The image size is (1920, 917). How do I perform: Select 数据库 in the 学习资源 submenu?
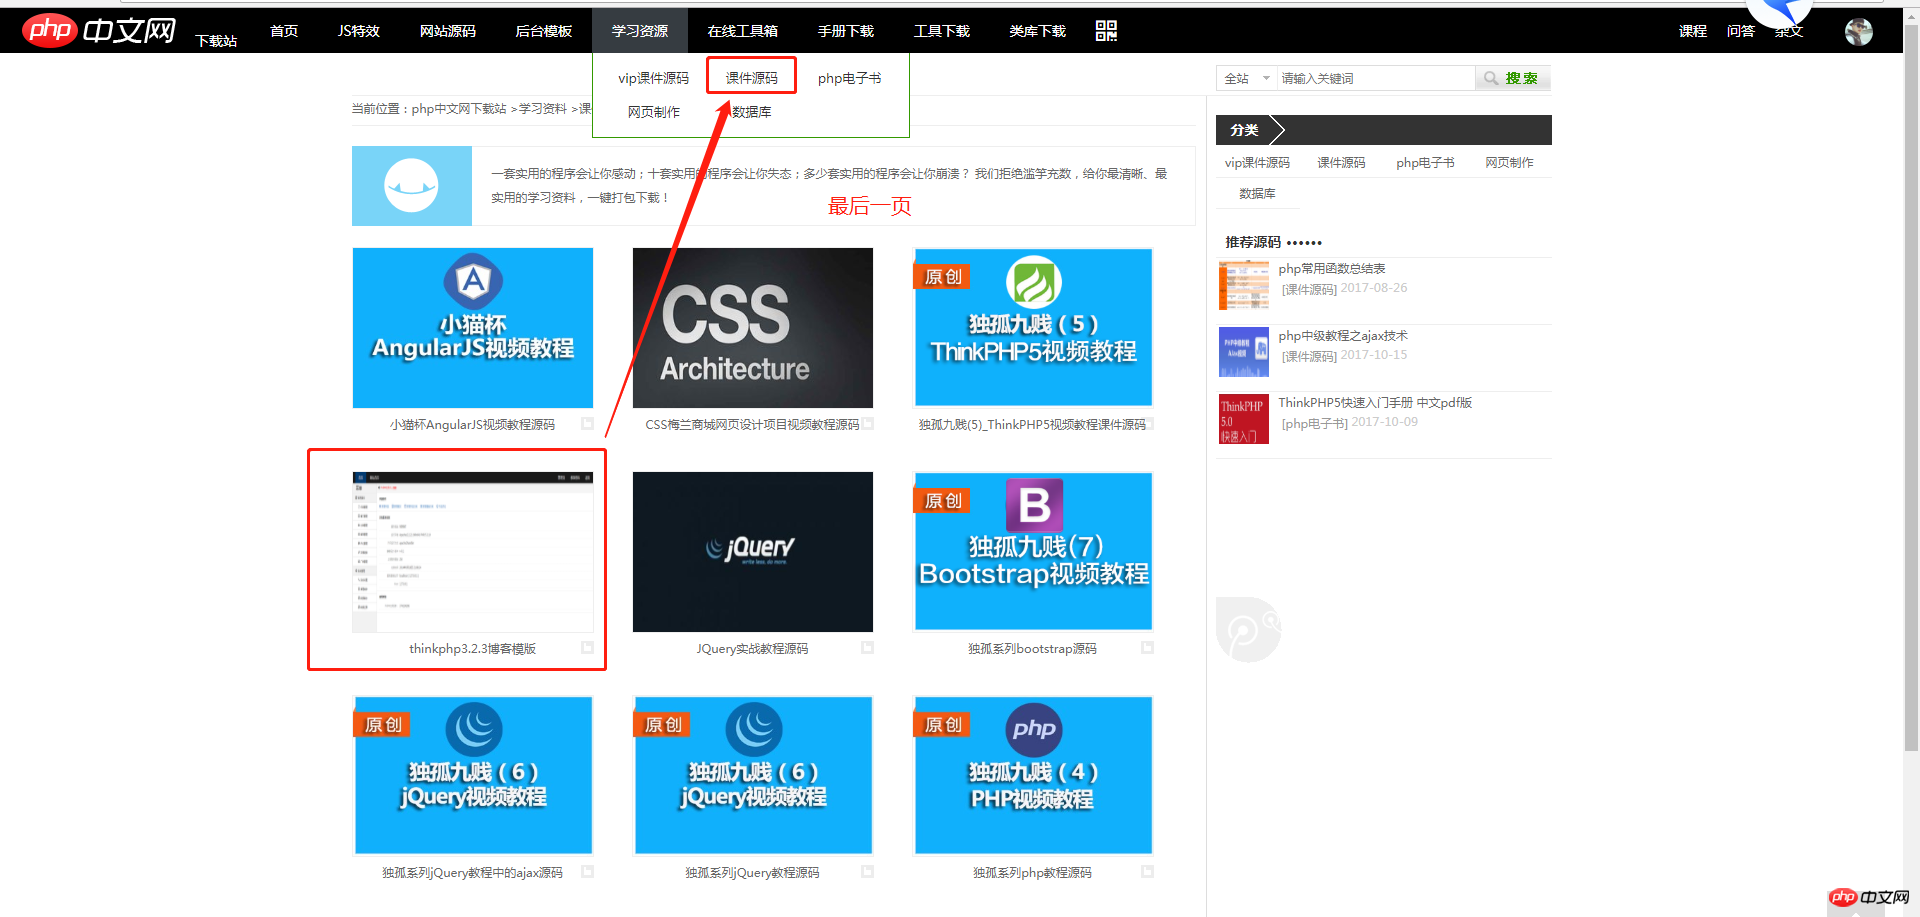click(752, 112)
